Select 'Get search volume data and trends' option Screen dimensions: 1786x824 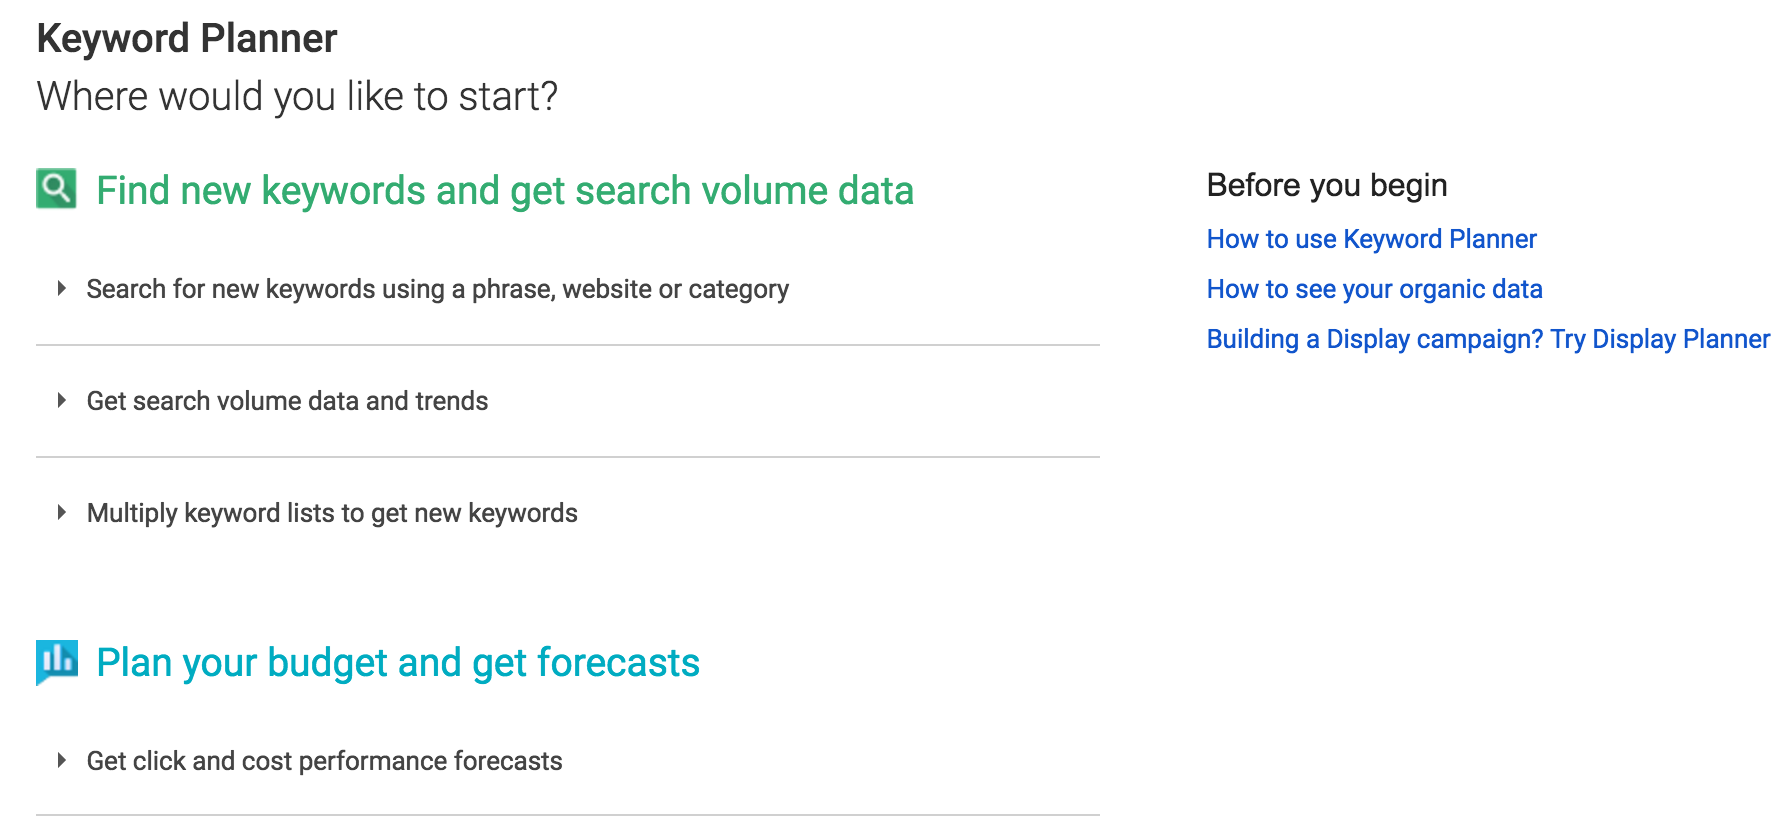(287, 401)
